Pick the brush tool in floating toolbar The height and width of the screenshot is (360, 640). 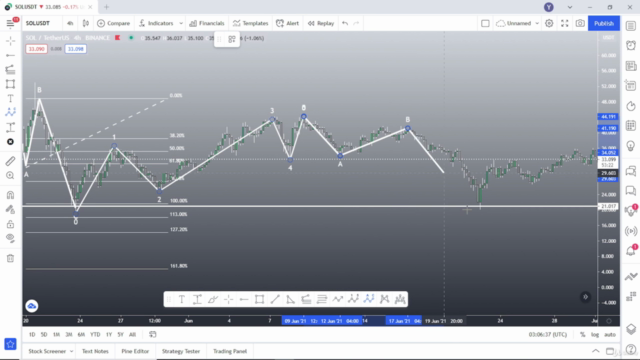click(213, 299)
